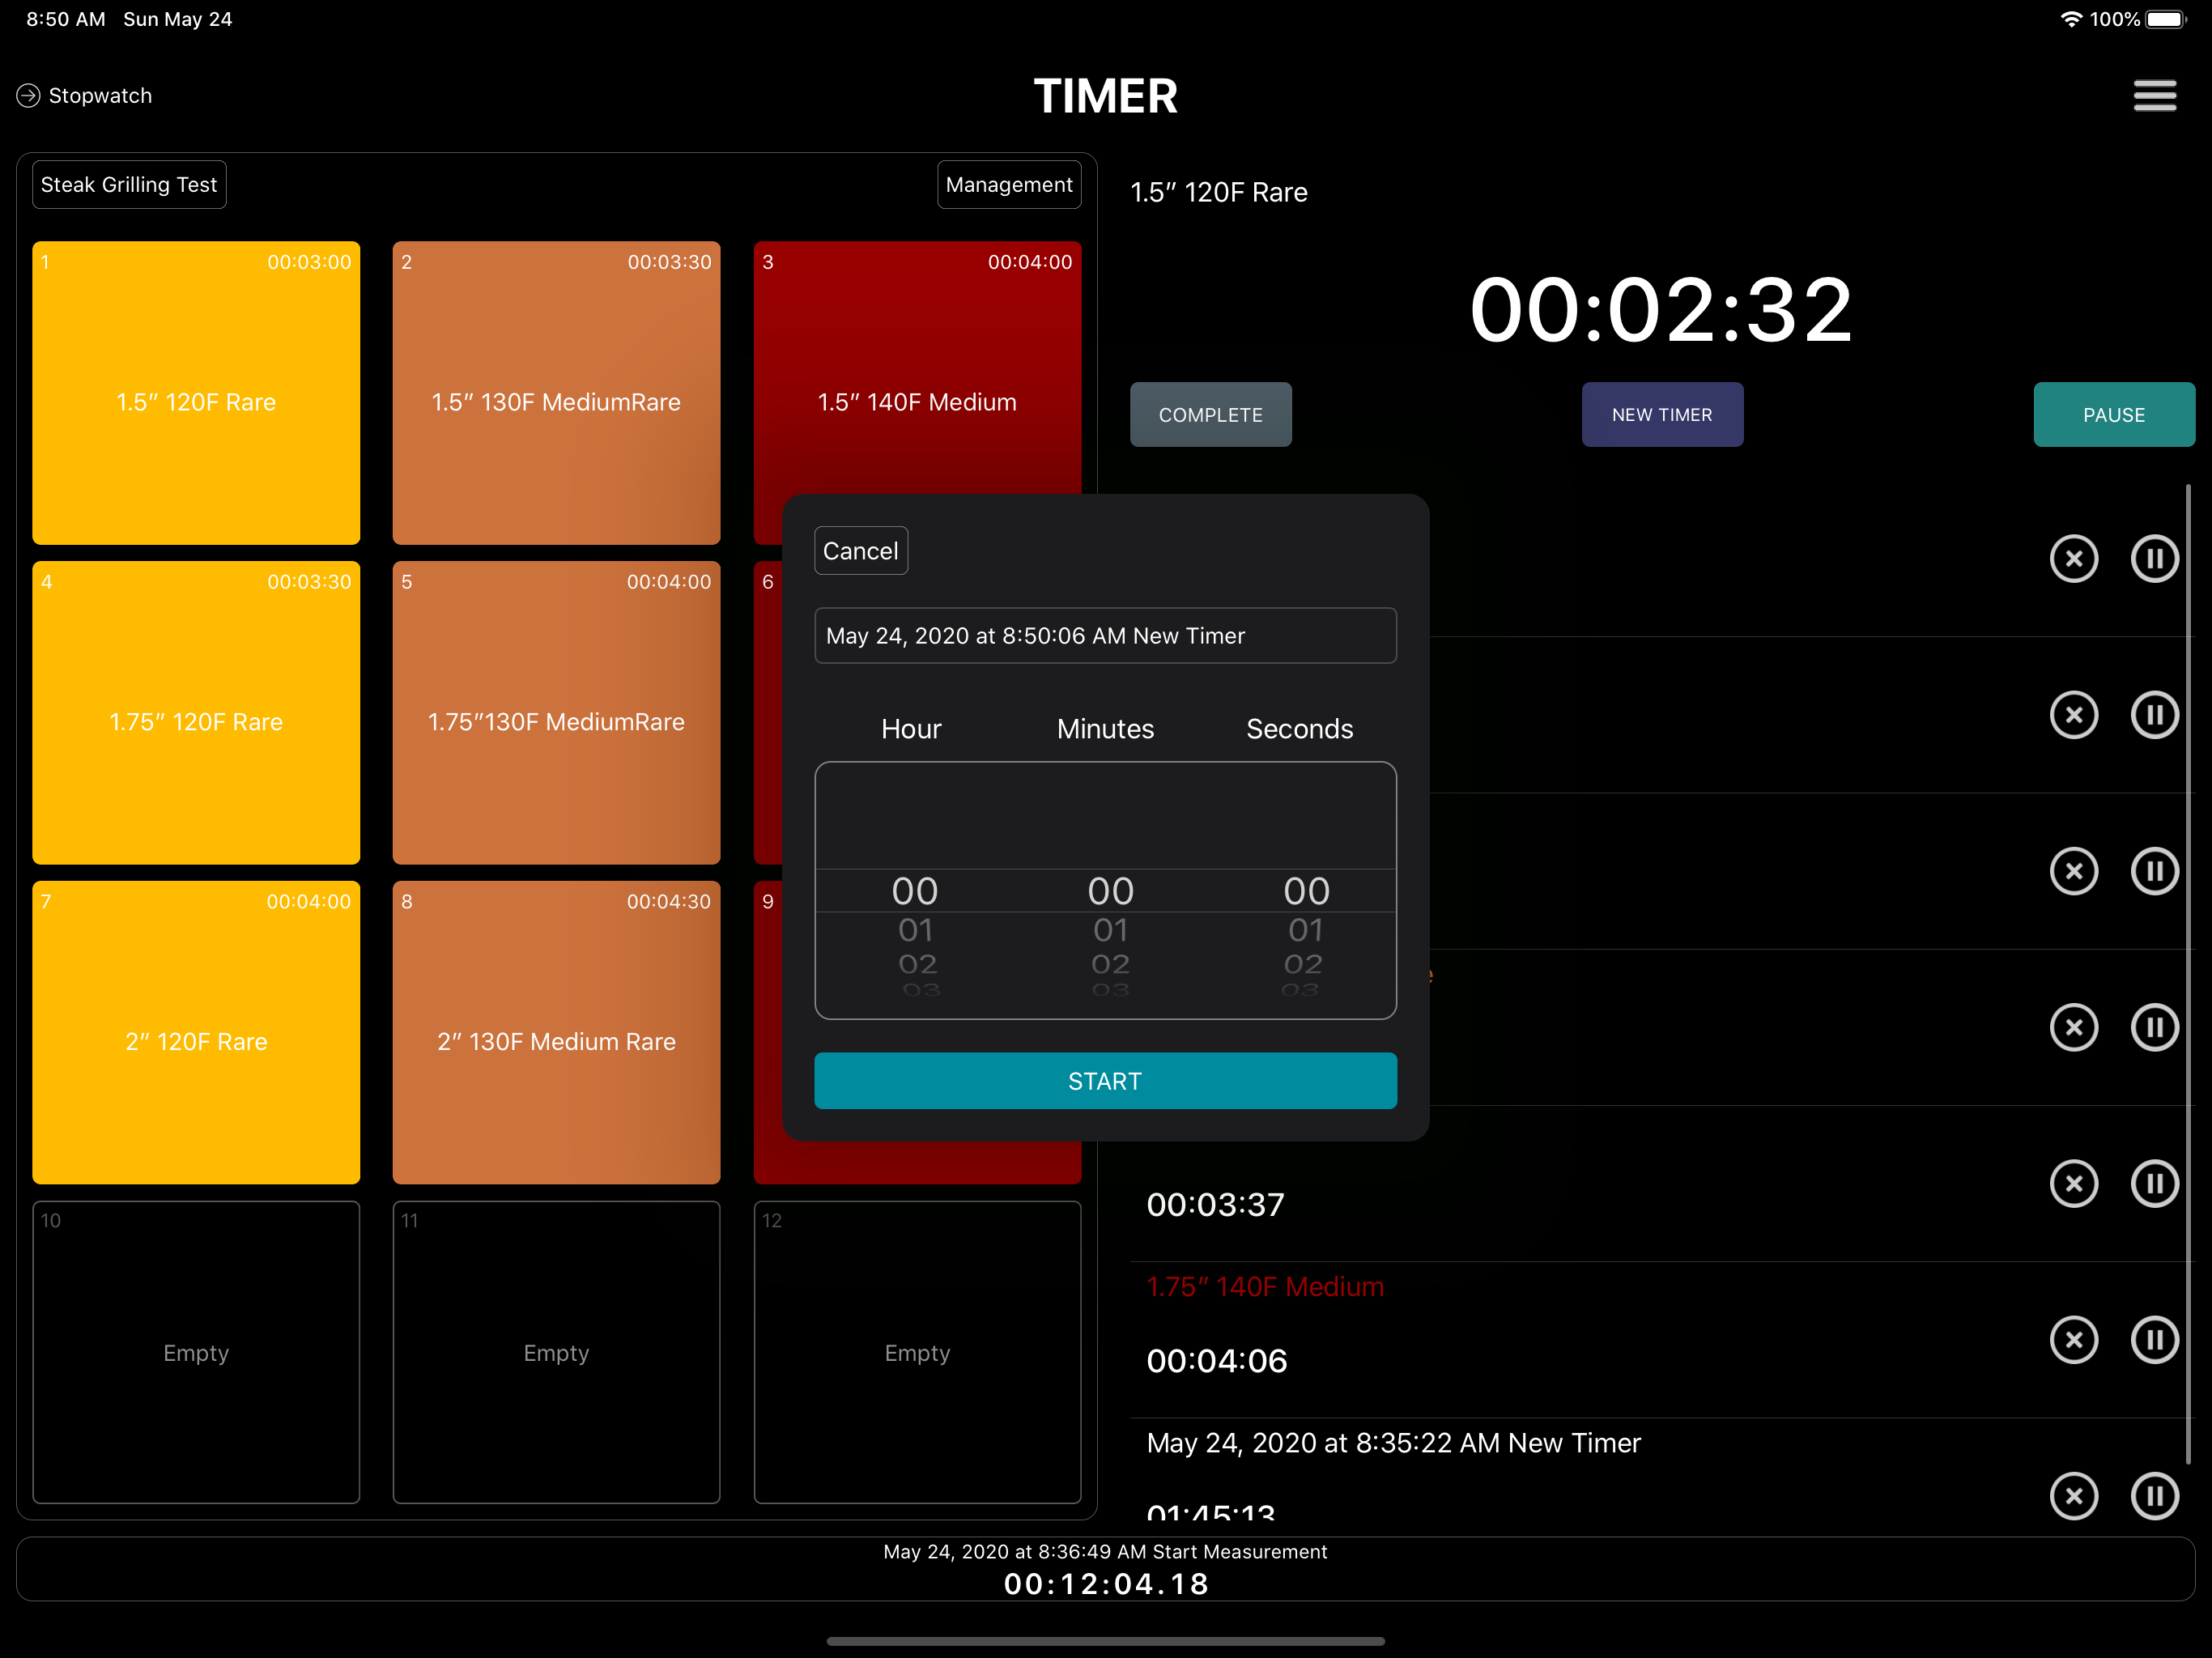Tap the Seconds column header
Image resolution: width=2212 pixels, height=1658 pixels.
[x=1299, y=729]
